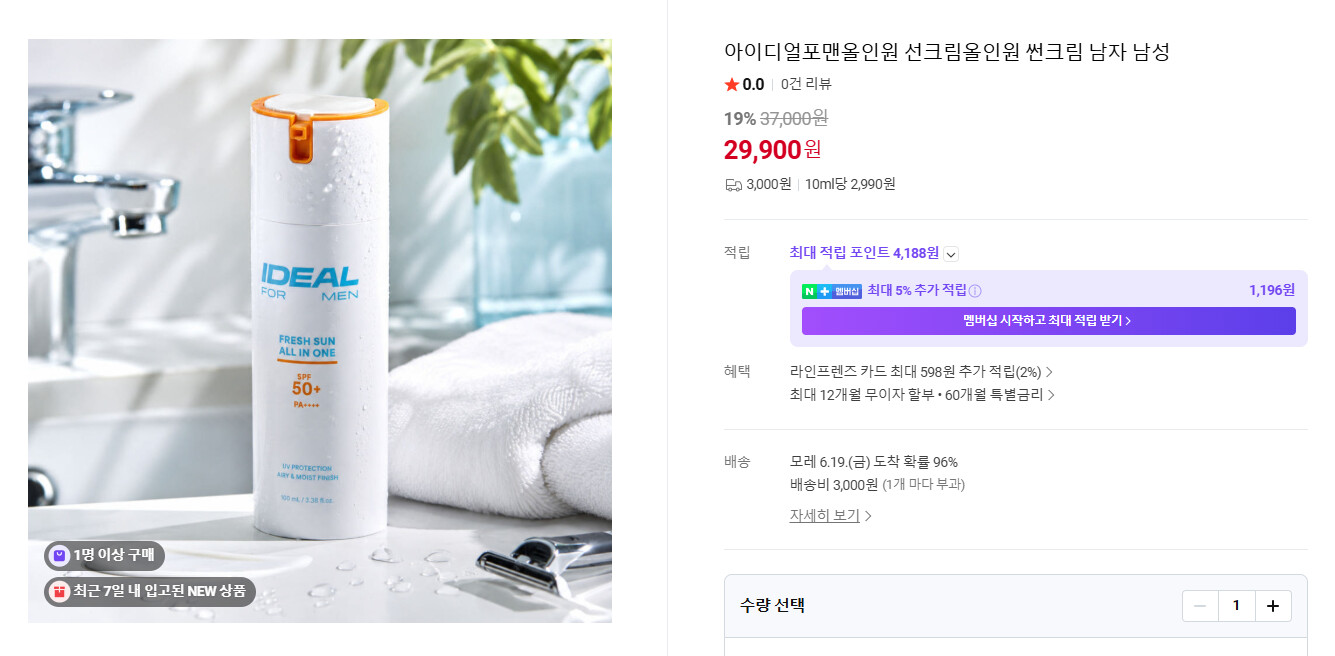Click the red star rating icon
Screen dimensions: 1335x656
732,84
